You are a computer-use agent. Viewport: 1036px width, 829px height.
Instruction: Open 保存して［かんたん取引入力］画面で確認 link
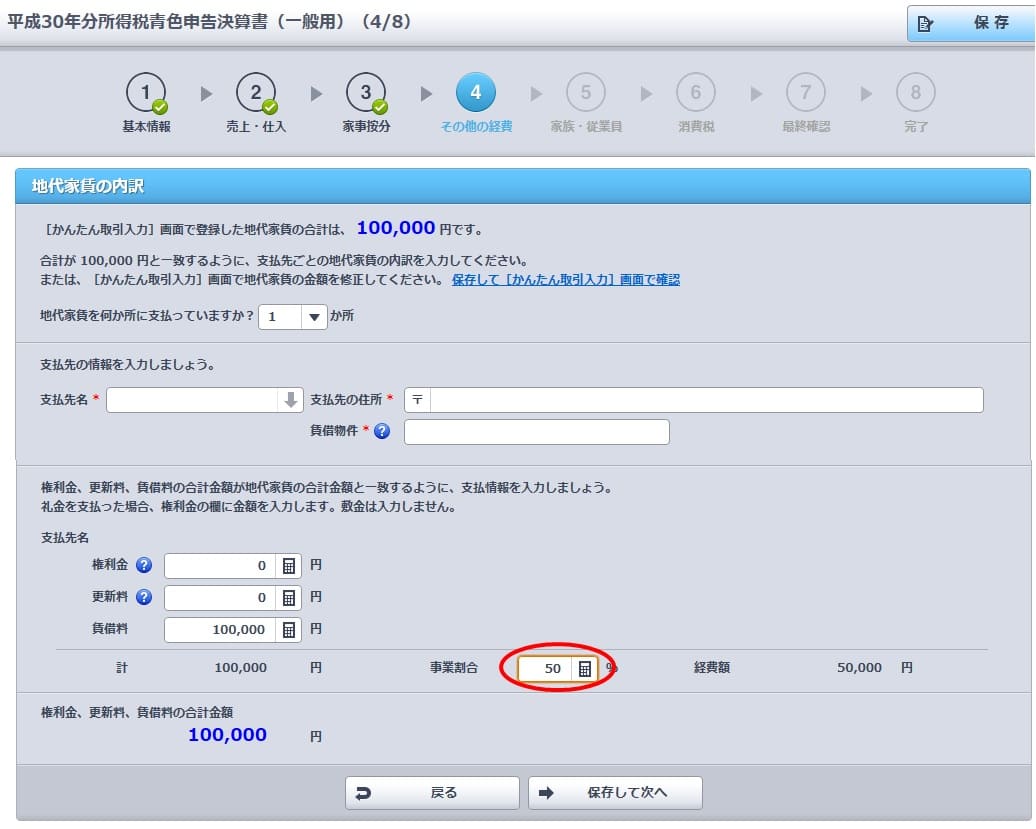566,280
